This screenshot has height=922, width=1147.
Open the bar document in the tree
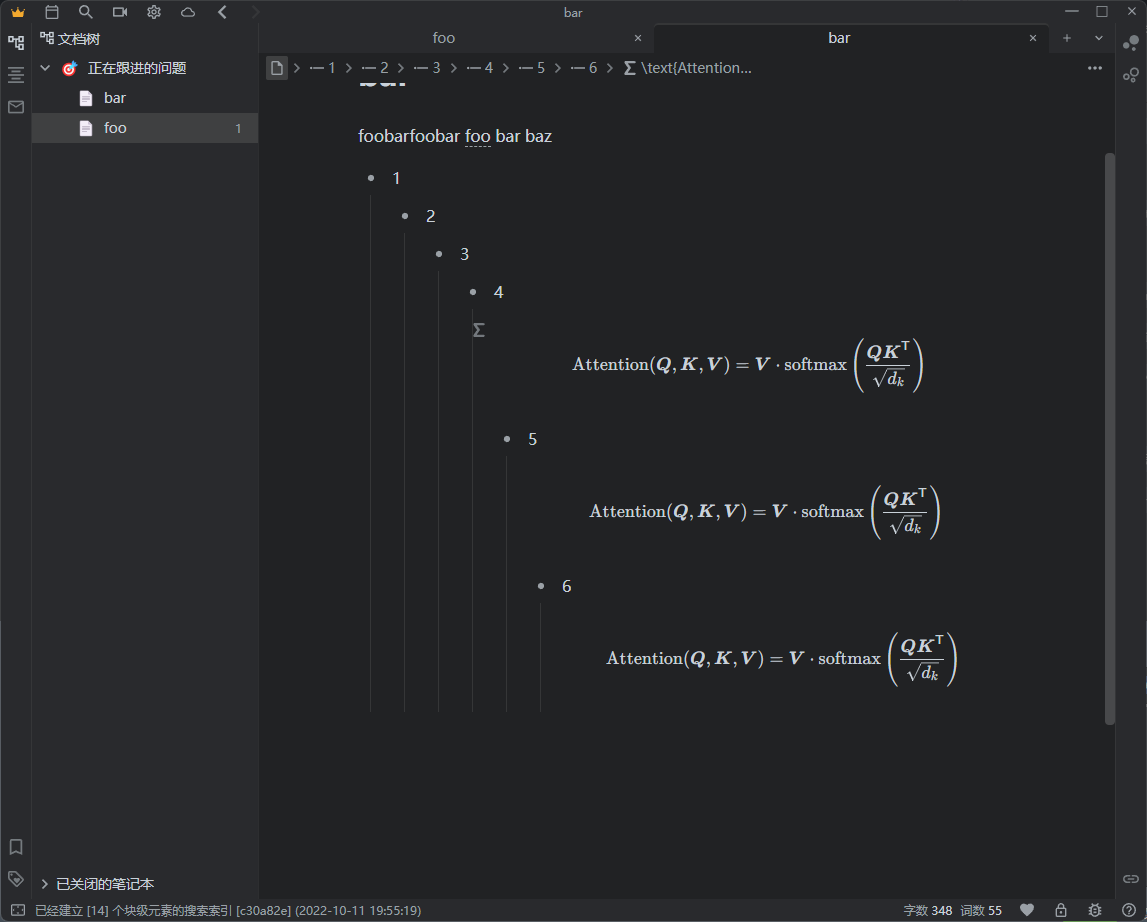(x=145, y=98)
